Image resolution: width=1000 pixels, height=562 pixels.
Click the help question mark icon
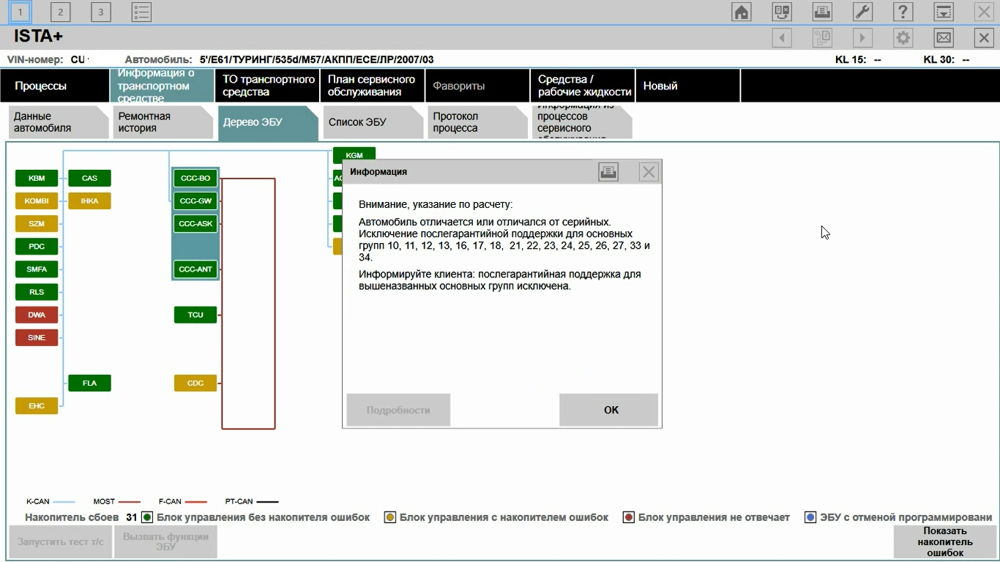click(x=903, y=12)
